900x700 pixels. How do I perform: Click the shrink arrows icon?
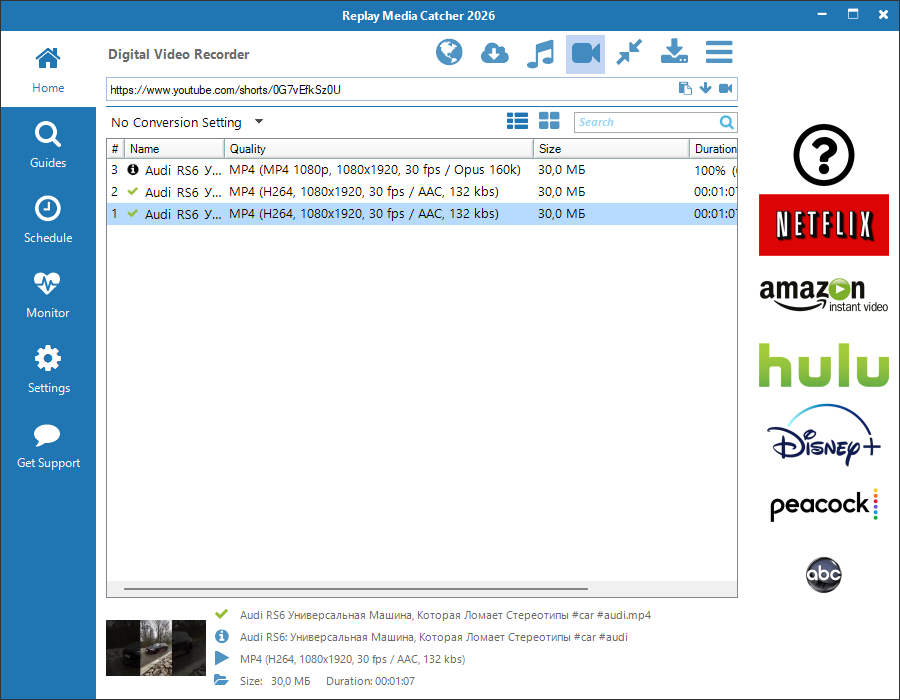[x=629, y=53]
